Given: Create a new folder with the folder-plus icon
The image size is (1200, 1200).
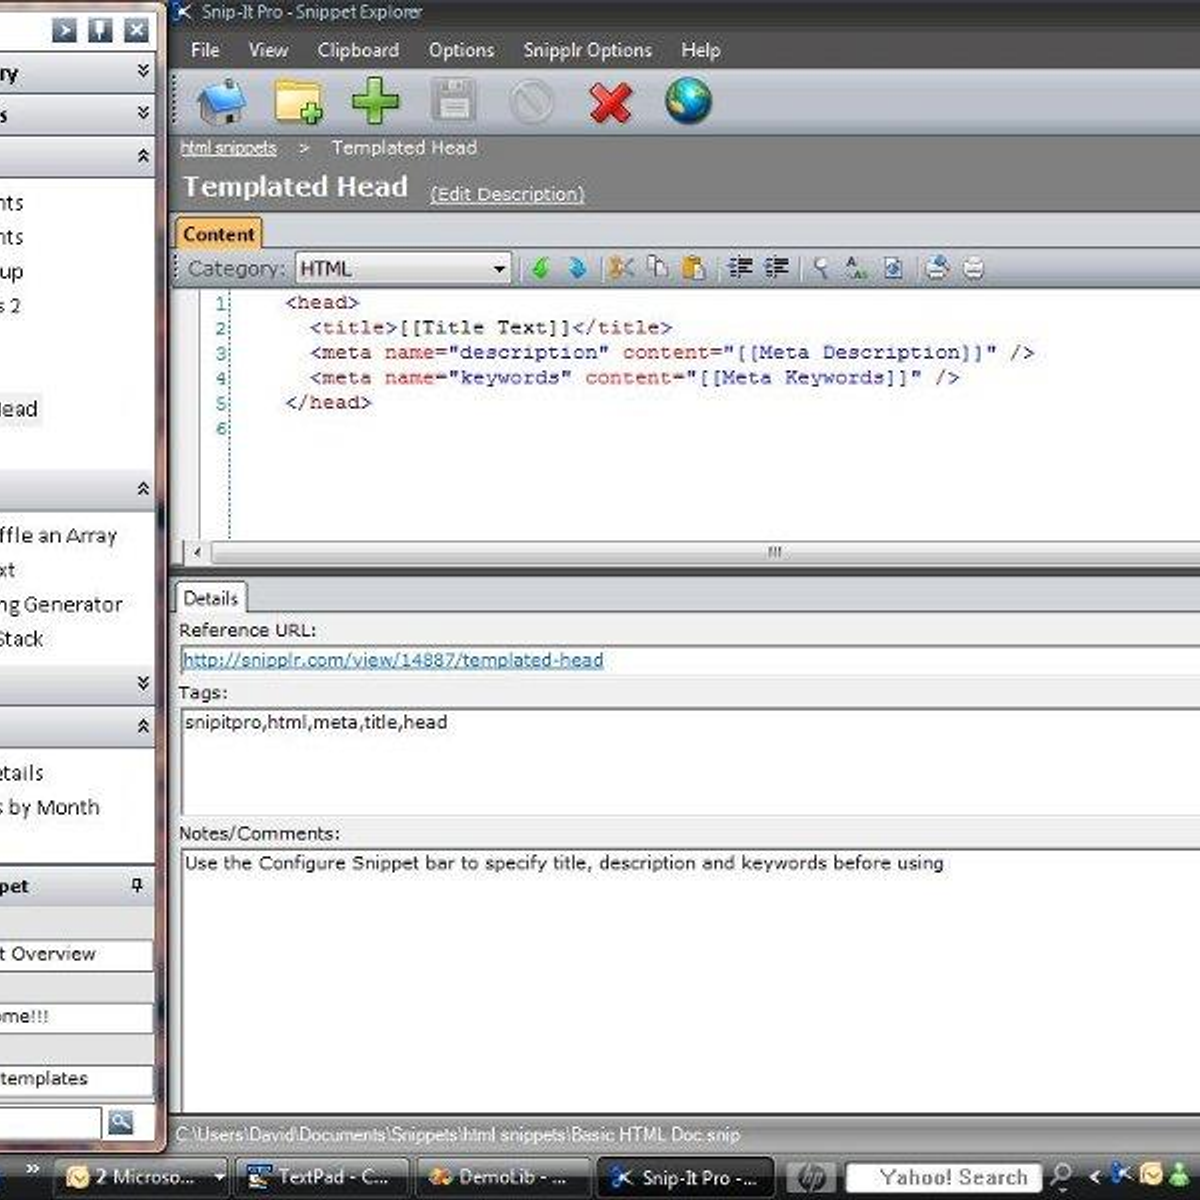Looking at the screenshot, I should tap(298, 102).
